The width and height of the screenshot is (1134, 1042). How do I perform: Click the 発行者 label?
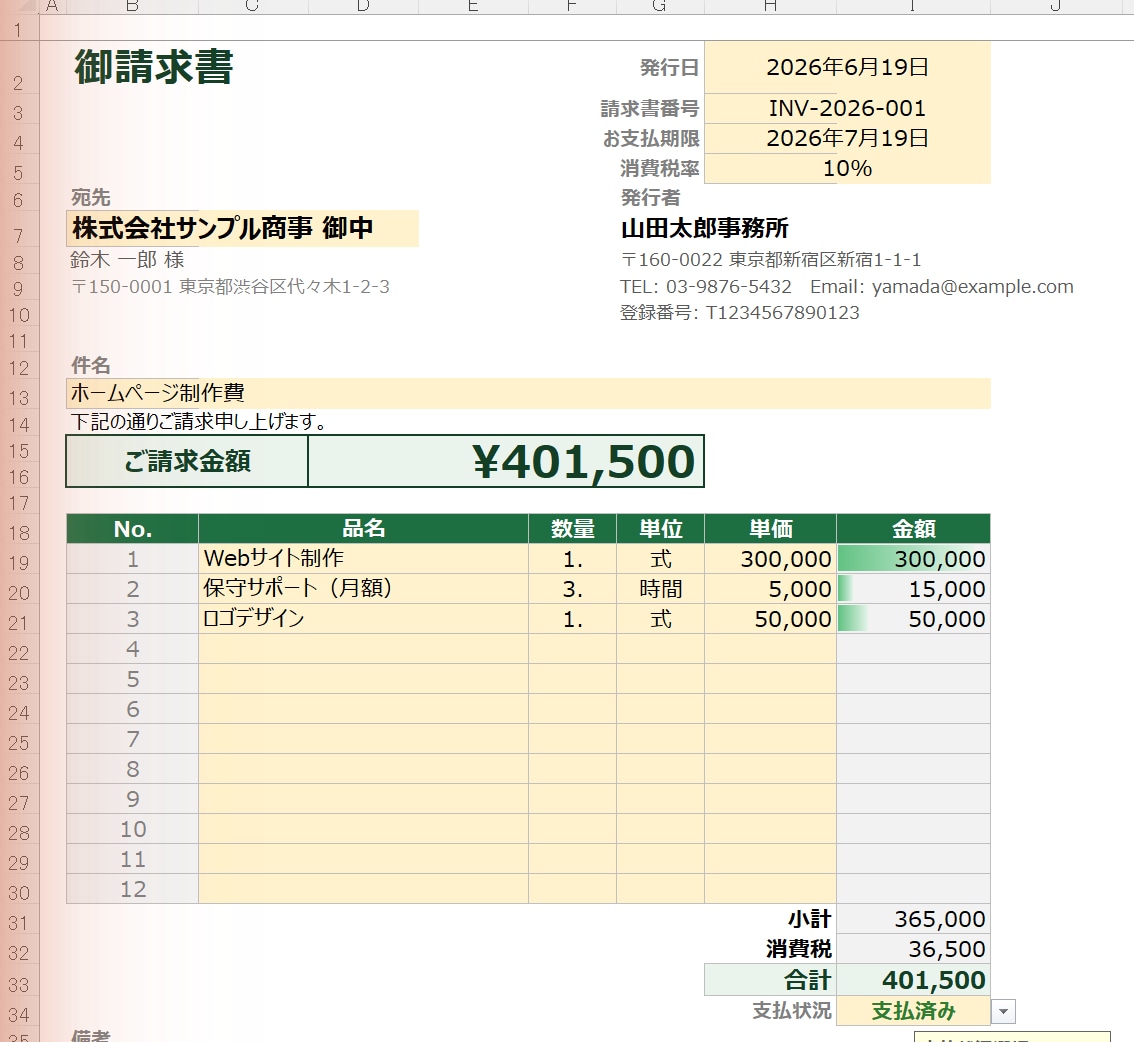tap(650, 197)
